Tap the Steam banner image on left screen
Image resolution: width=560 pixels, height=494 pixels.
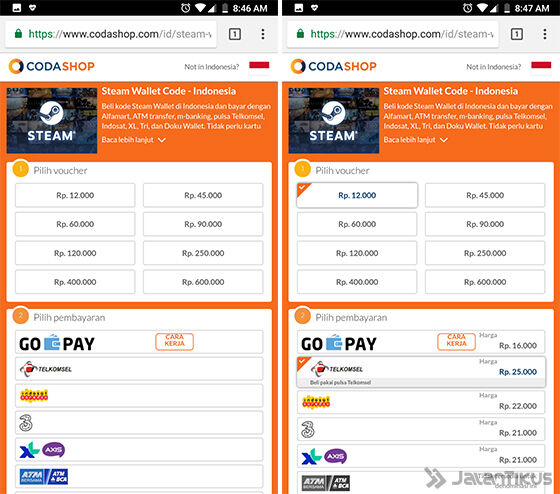(52, 120)
